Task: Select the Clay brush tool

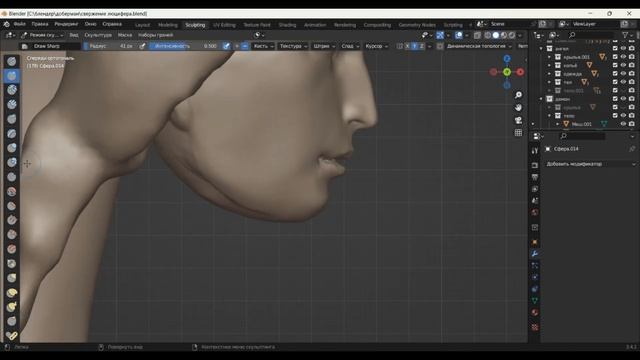Action: coord(12,90)
